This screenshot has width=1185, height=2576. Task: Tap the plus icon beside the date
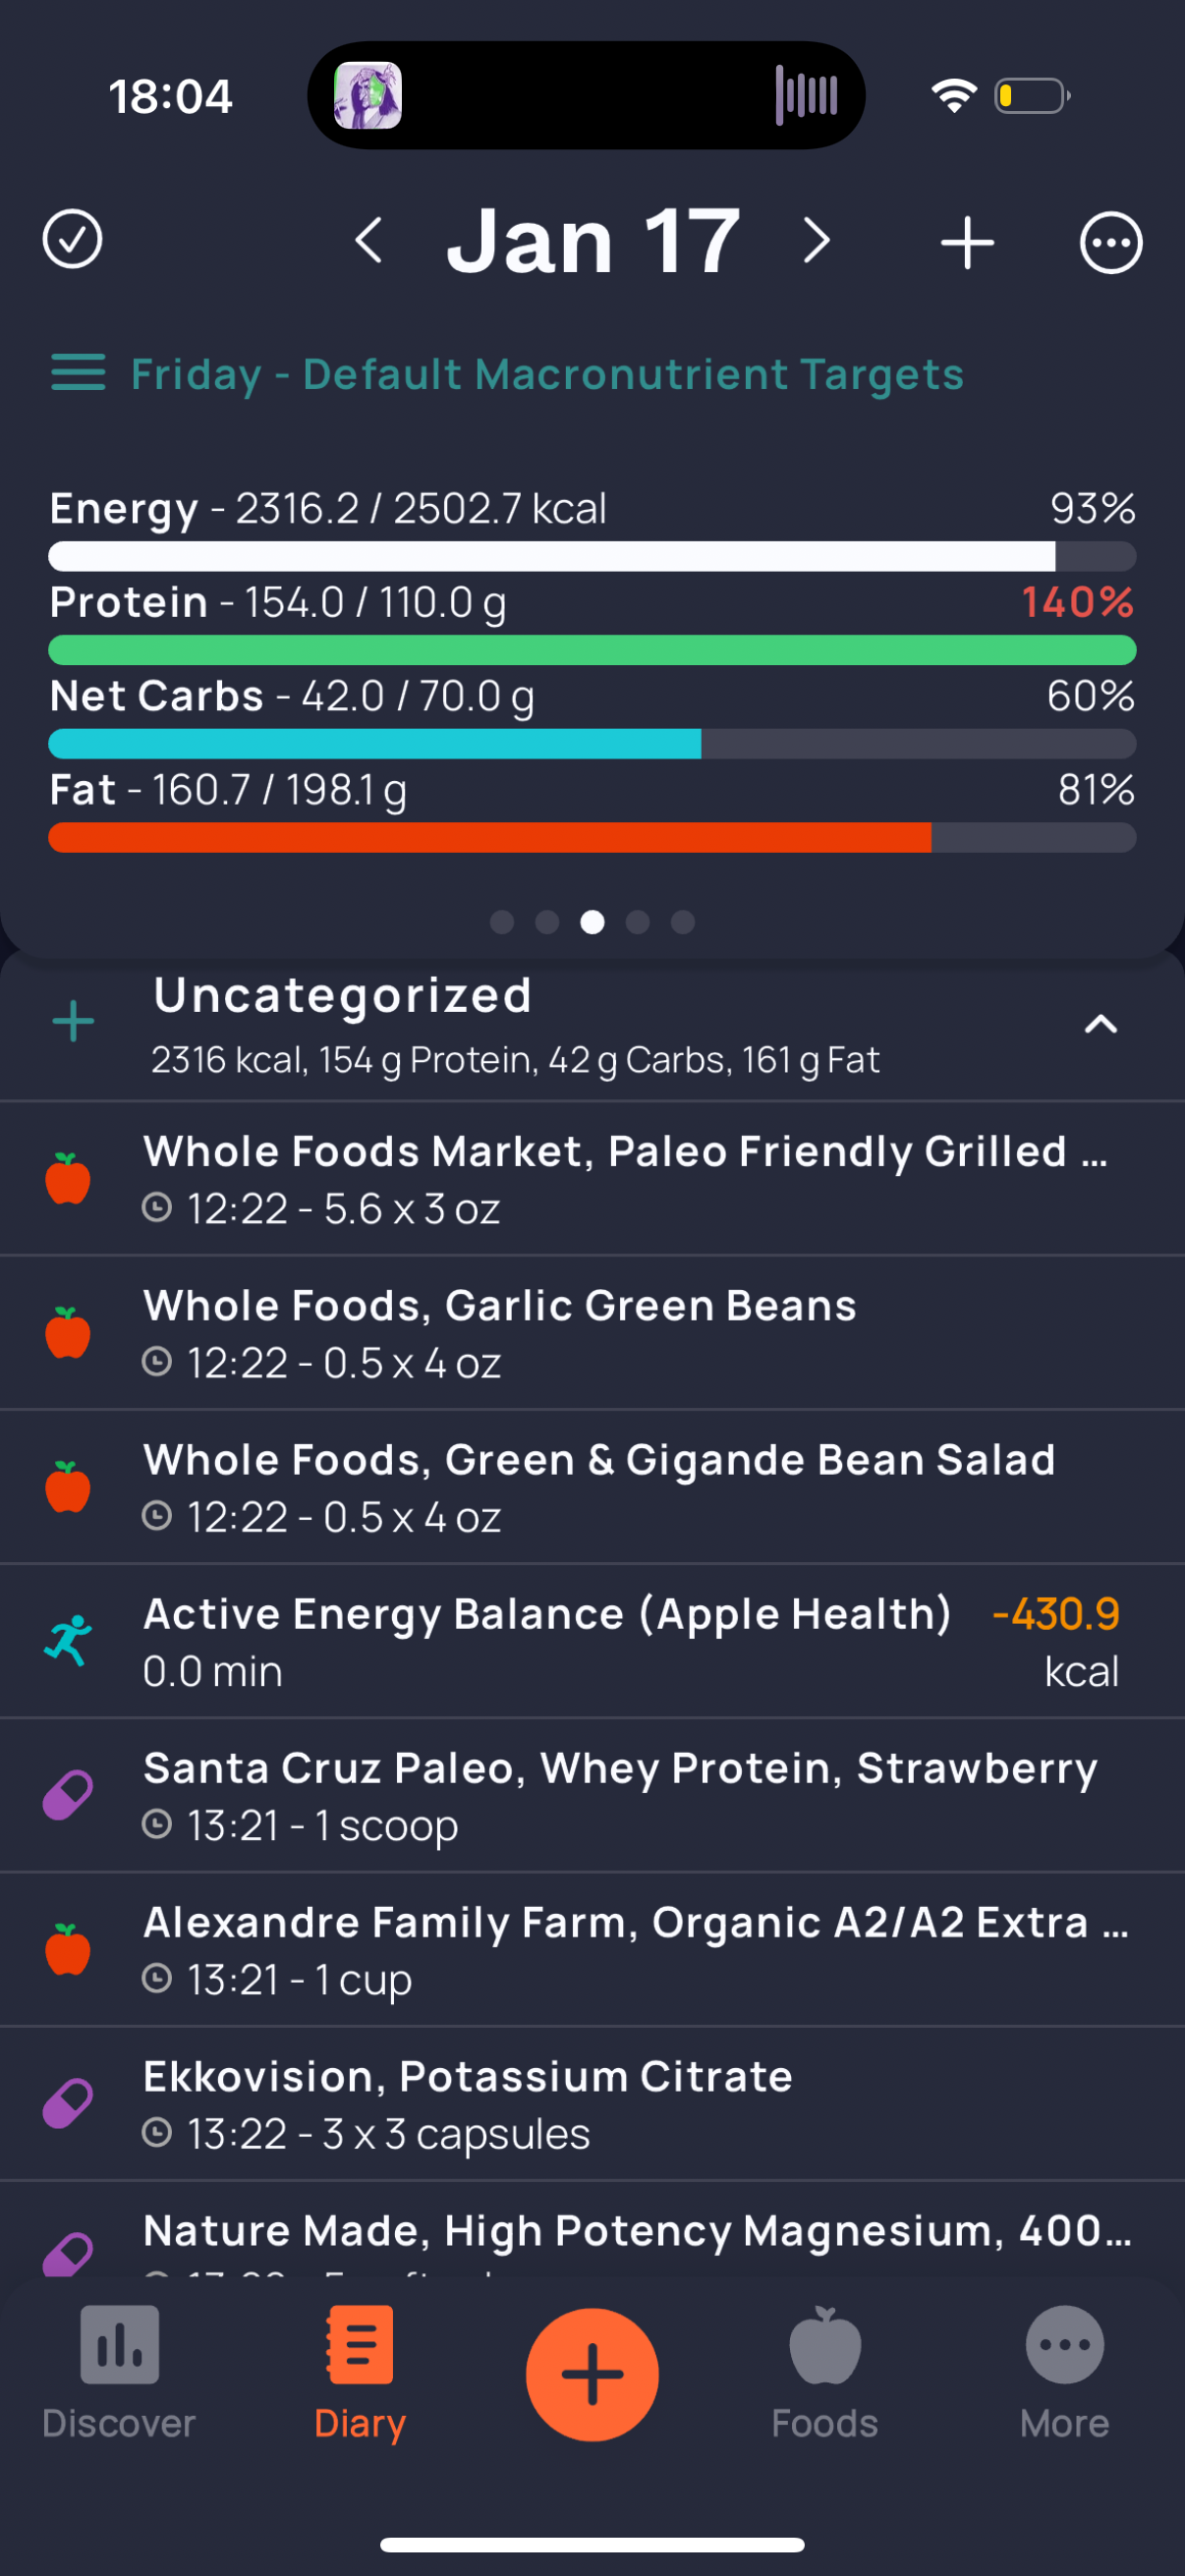[x=967, y=243]
